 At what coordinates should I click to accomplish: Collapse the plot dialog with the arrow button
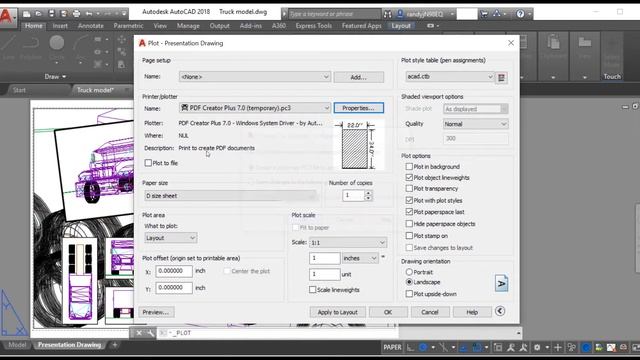click(500, 311)
